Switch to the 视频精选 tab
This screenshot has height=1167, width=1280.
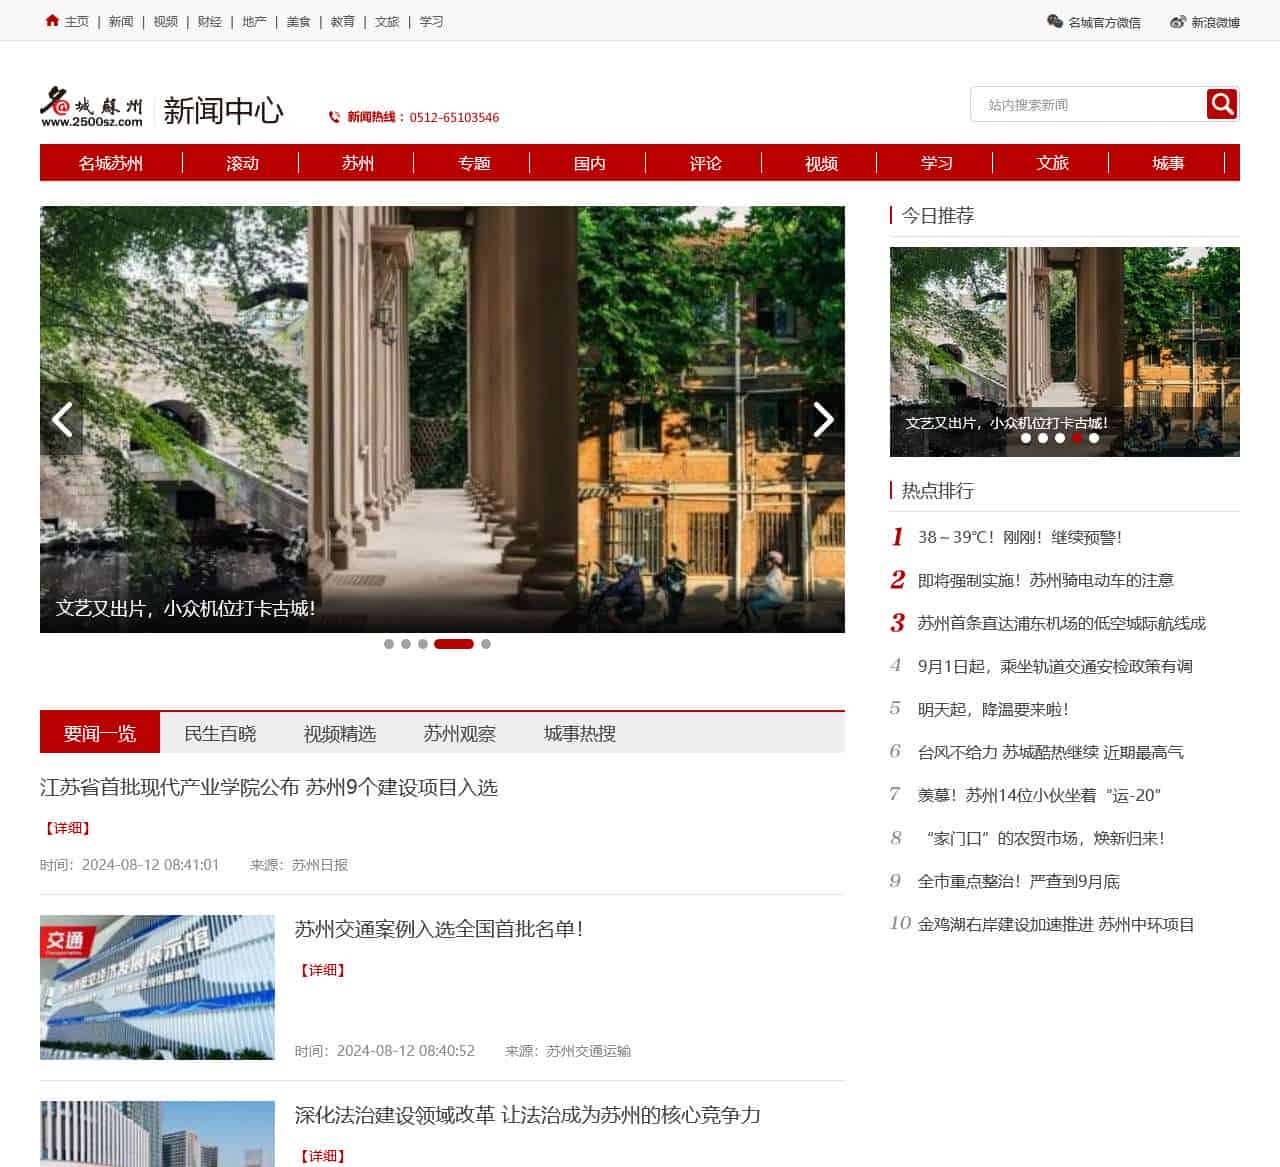[340, 733]
